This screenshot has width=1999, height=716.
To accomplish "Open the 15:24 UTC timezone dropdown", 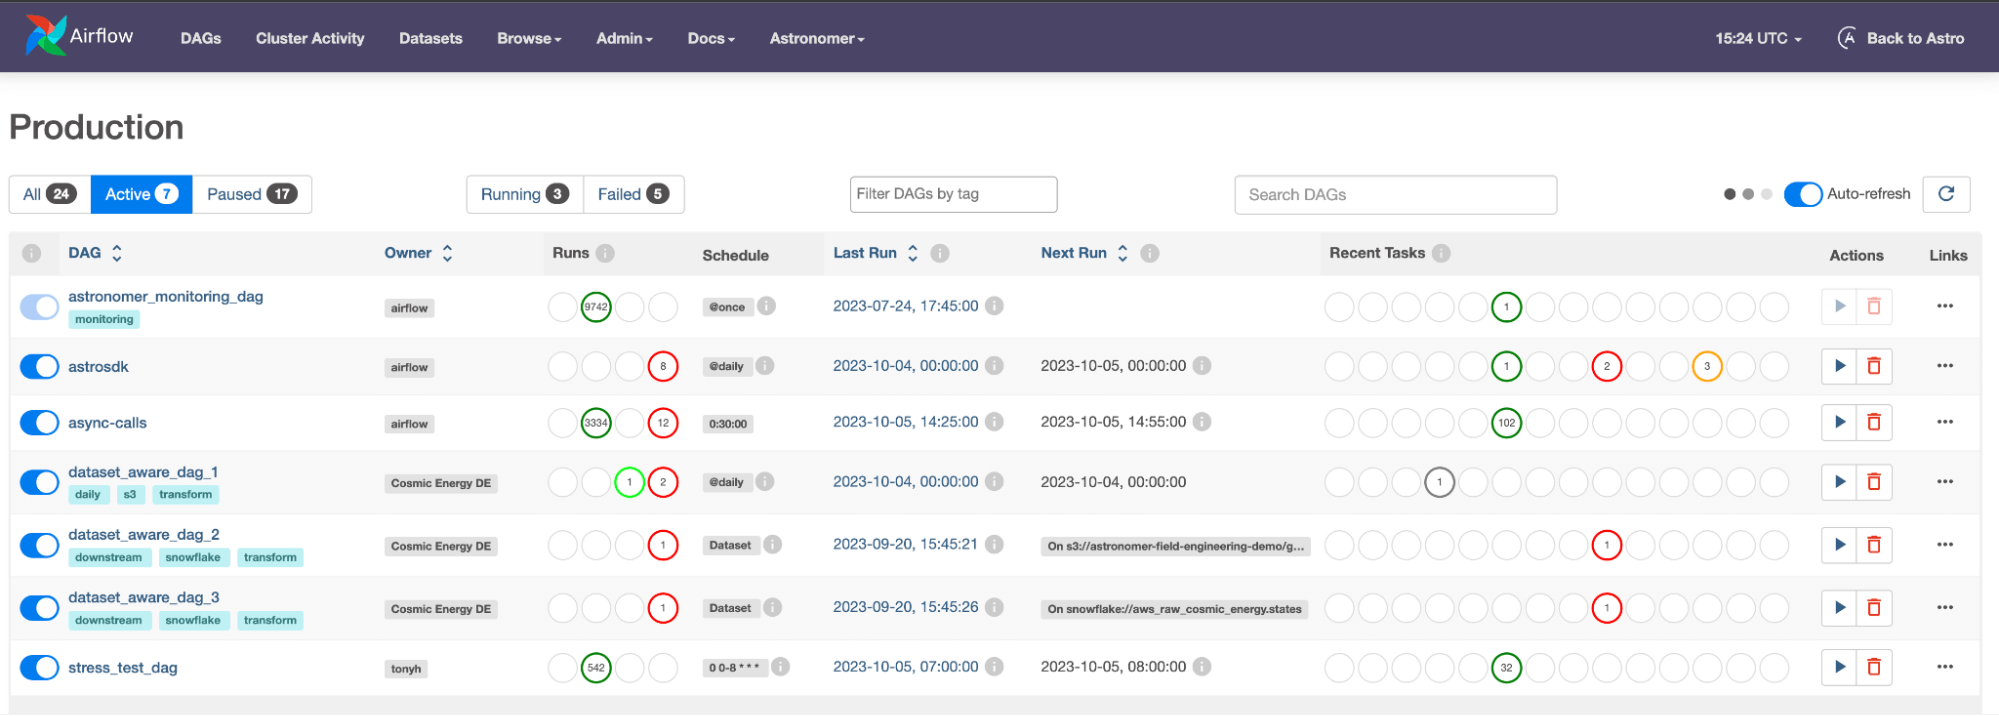I will (x=1758, y=38).
